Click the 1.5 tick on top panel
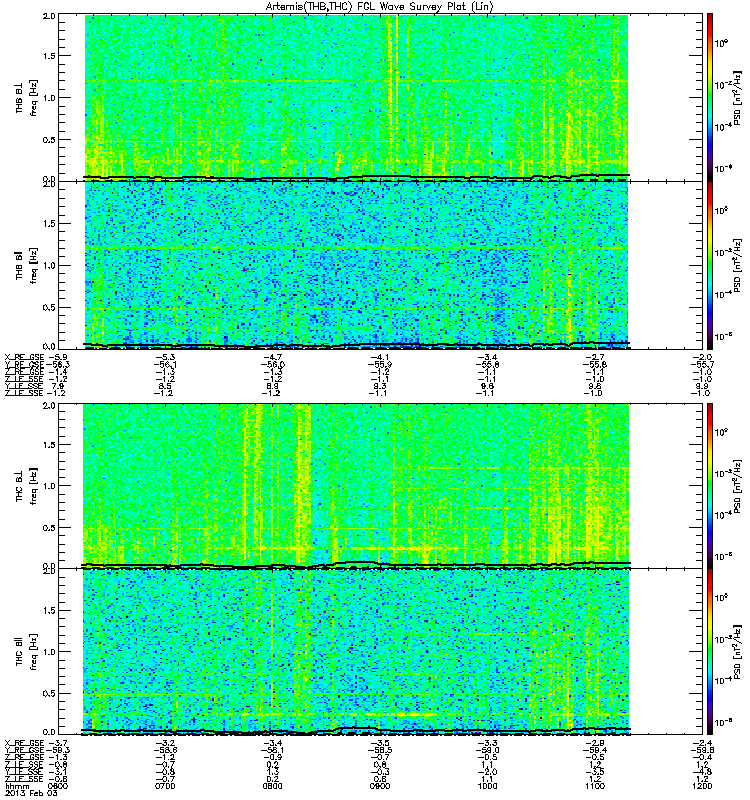This screenshot has width=750, height=800. (49, 56)
